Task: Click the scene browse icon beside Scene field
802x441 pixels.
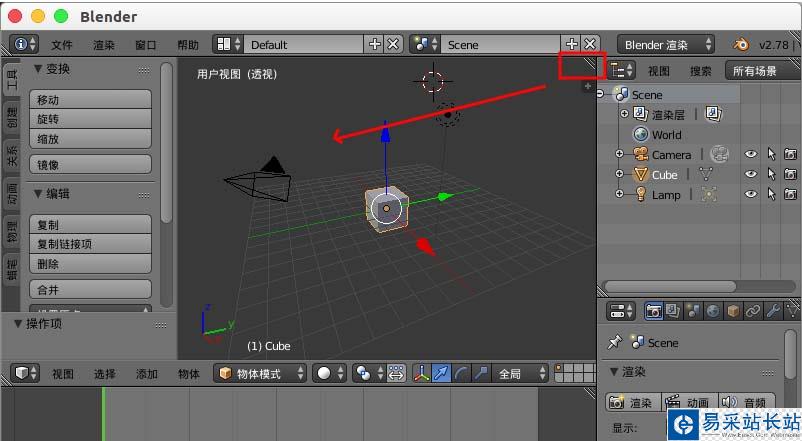Action: [x=426, y=45]
